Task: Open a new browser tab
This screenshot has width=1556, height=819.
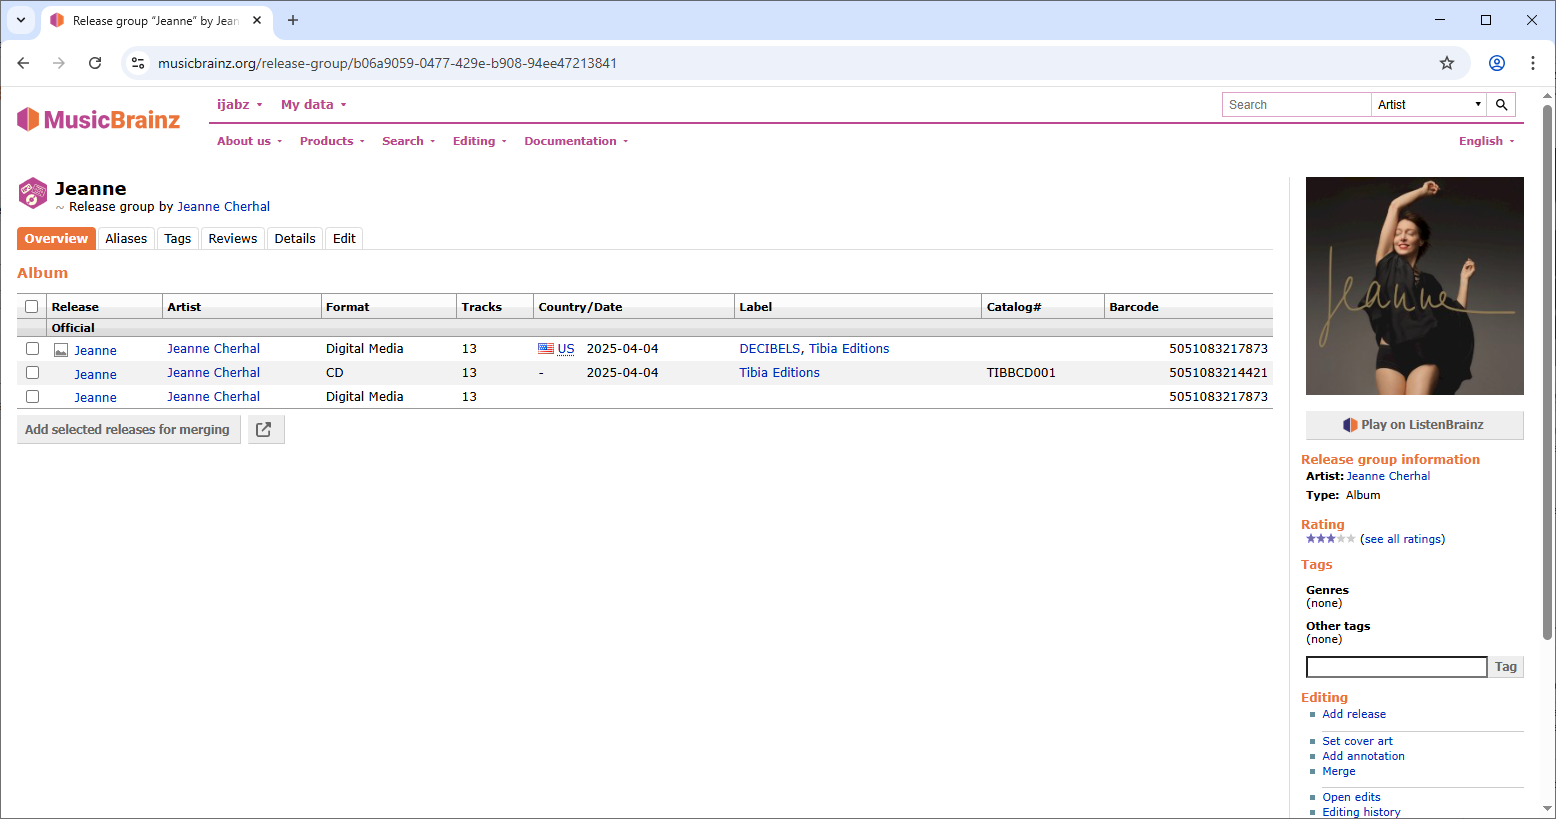Action: tap(293, 20)
